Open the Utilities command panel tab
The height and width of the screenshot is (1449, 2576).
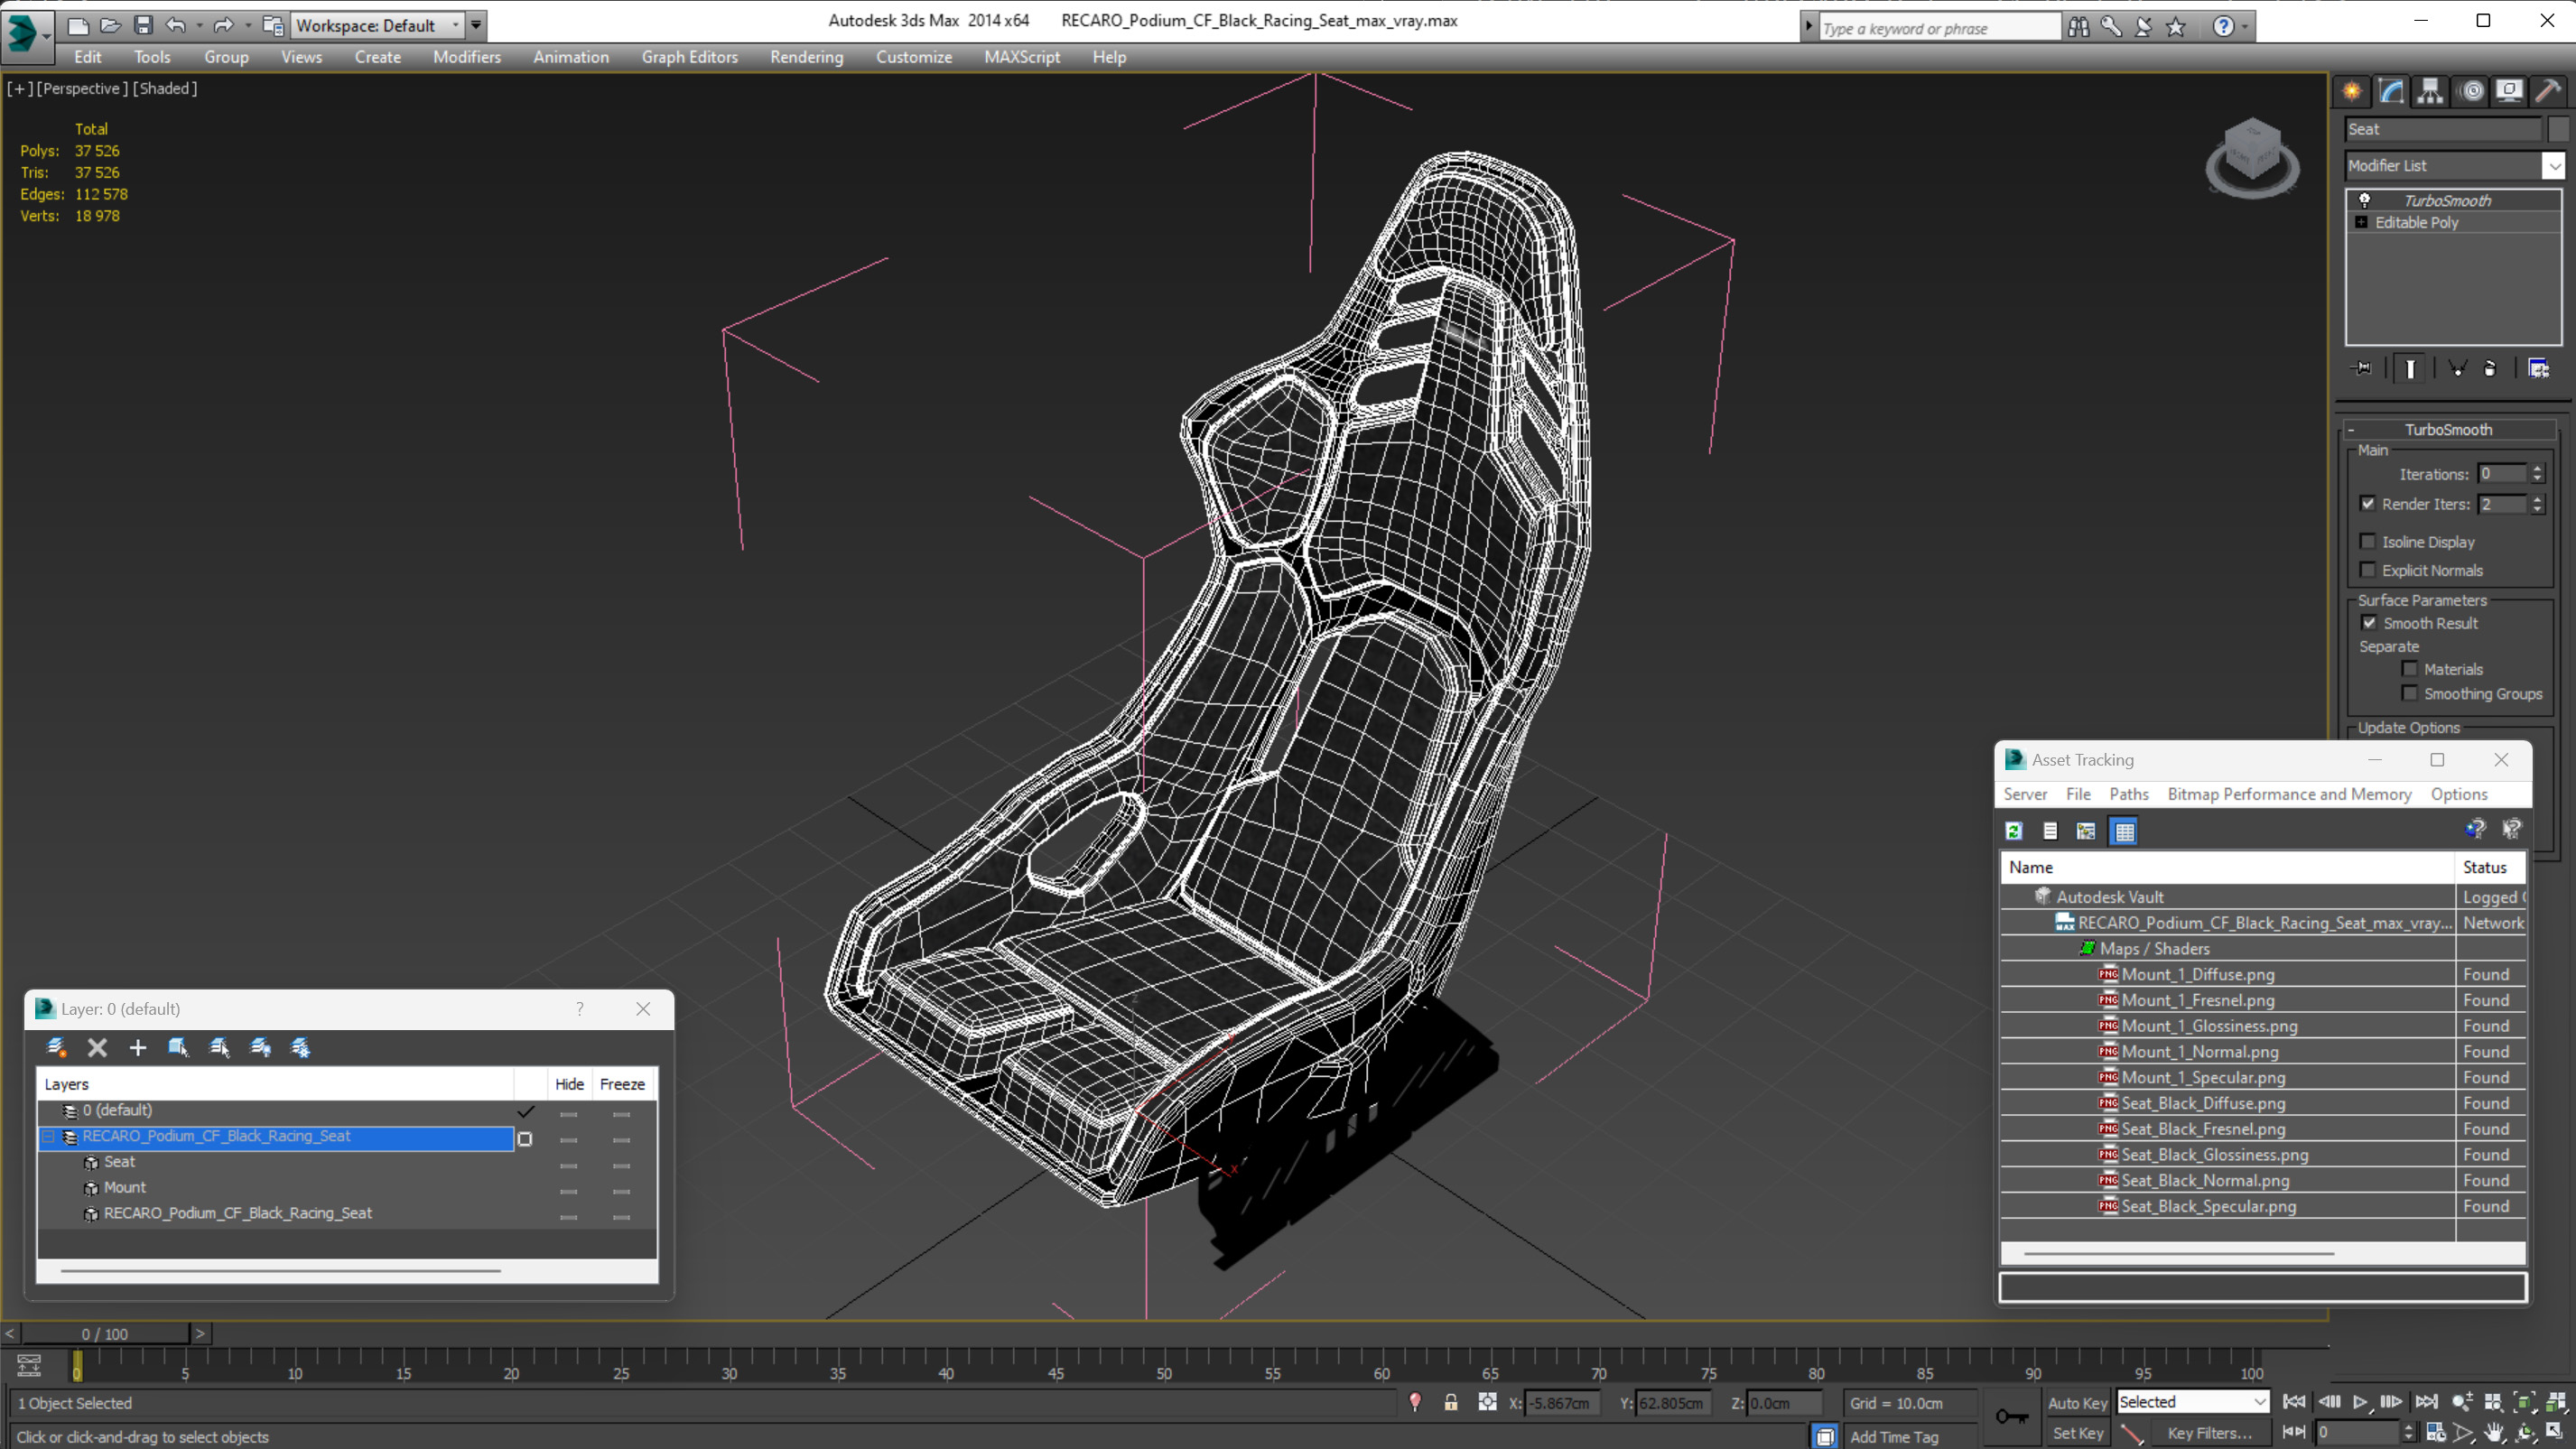click(x=2548, y=91)
